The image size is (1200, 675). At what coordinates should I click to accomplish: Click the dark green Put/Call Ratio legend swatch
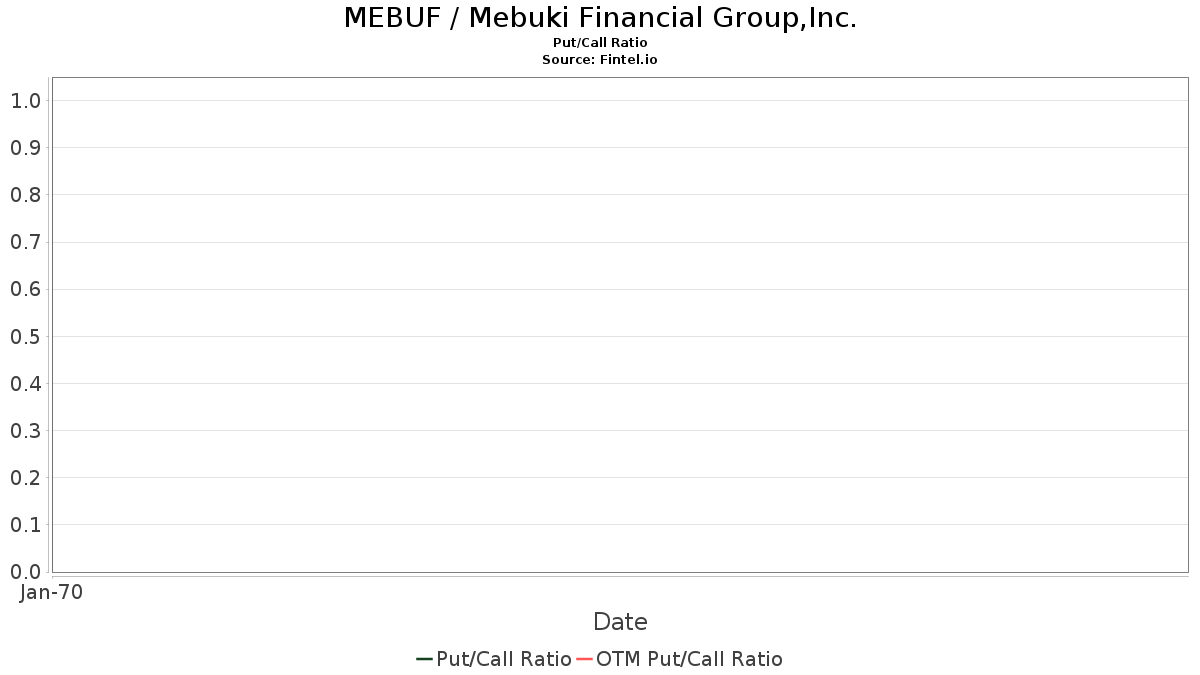tap(424, 659)
